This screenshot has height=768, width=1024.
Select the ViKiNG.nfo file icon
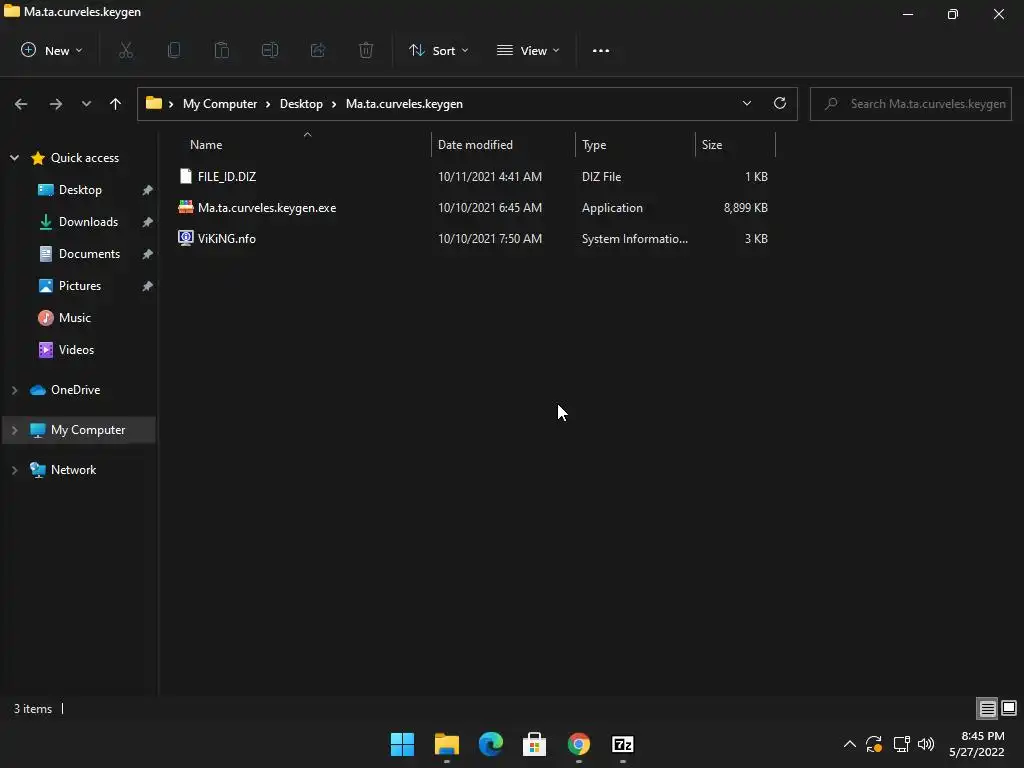tap(185, 238)
